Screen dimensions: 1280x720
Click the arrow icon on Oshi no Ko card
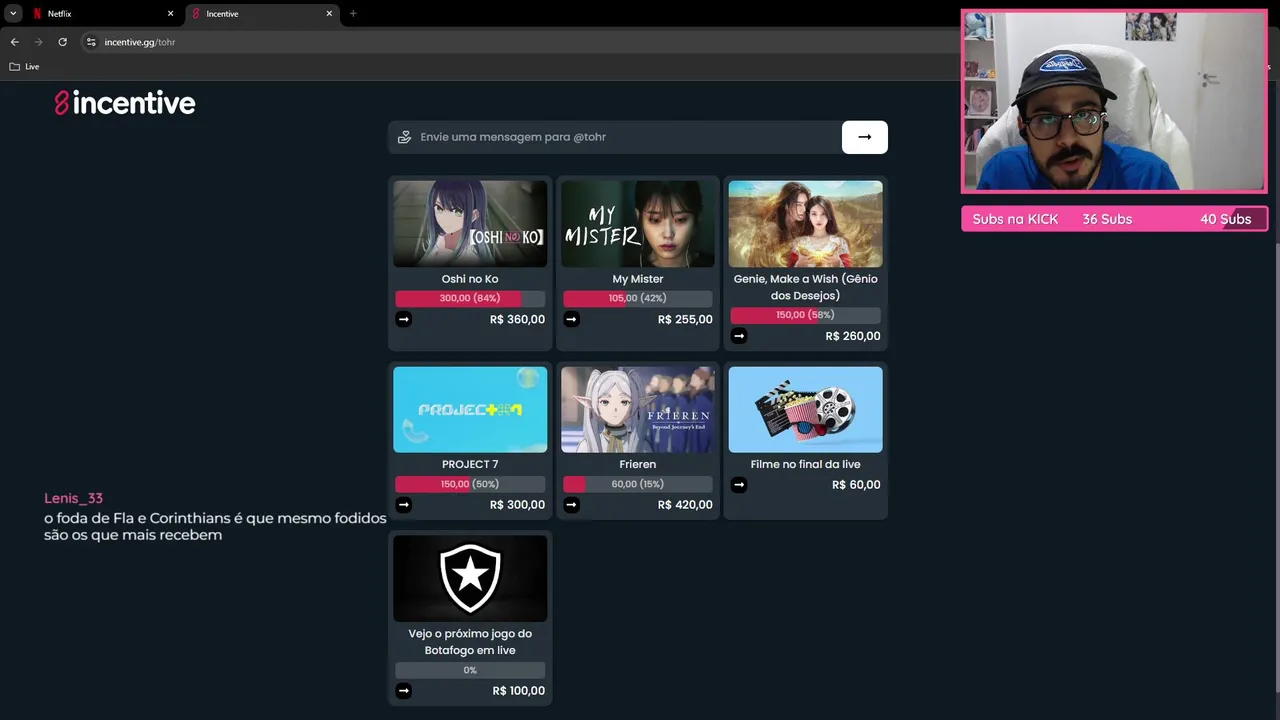tap(403, 319)
